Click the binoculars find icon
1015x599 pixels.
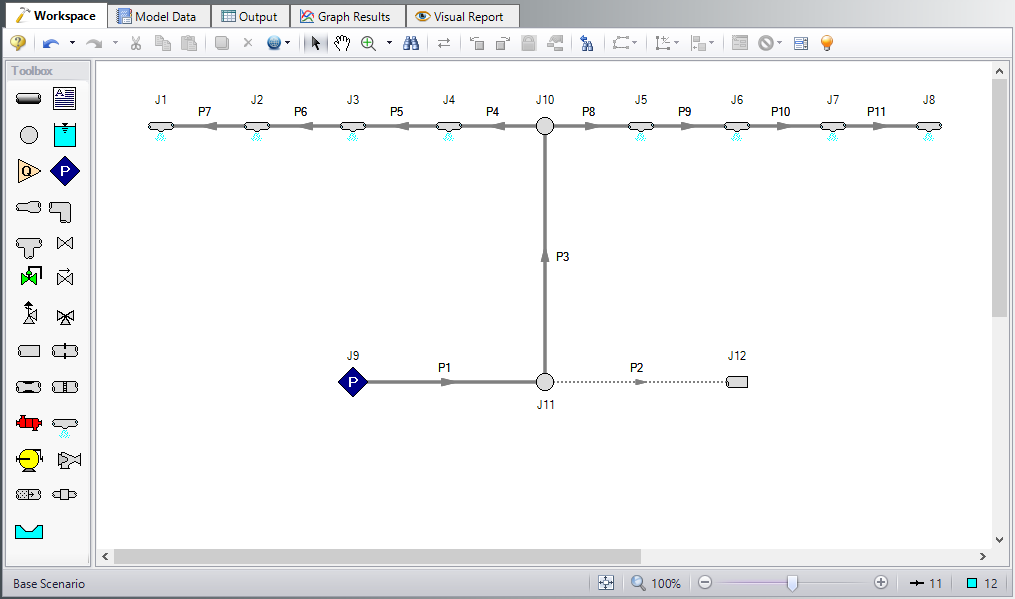[x=411, y=43]
